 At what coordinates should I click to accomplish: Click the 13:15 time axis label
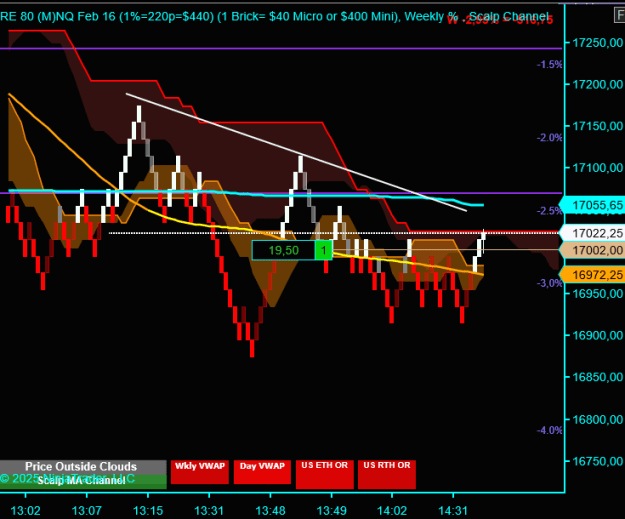click(148, 511)
